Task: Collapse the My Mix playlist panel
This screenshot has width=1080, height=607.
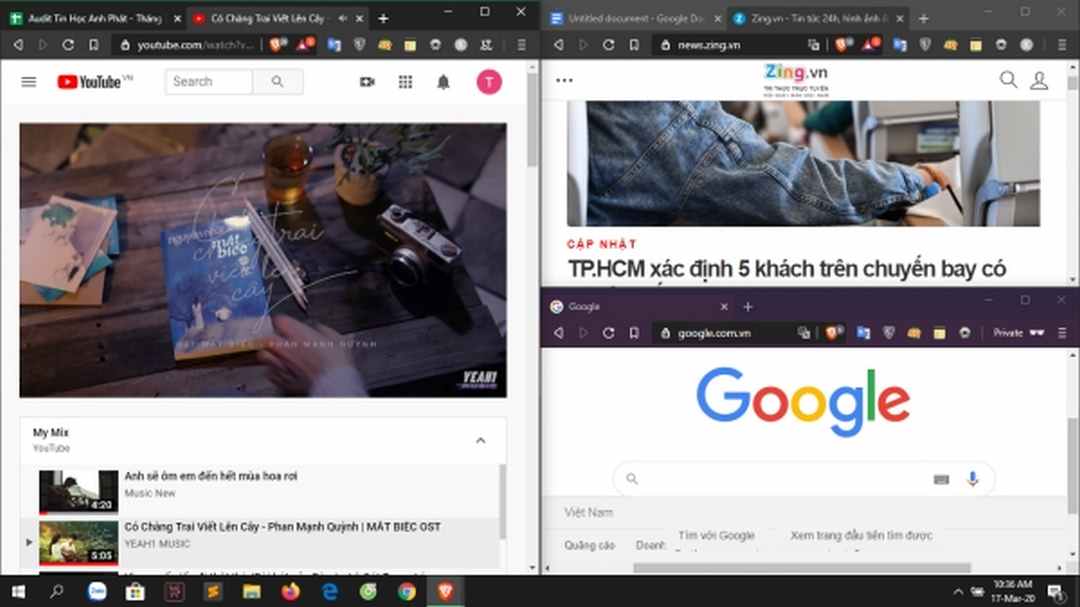Action: (x=481, y=440)
